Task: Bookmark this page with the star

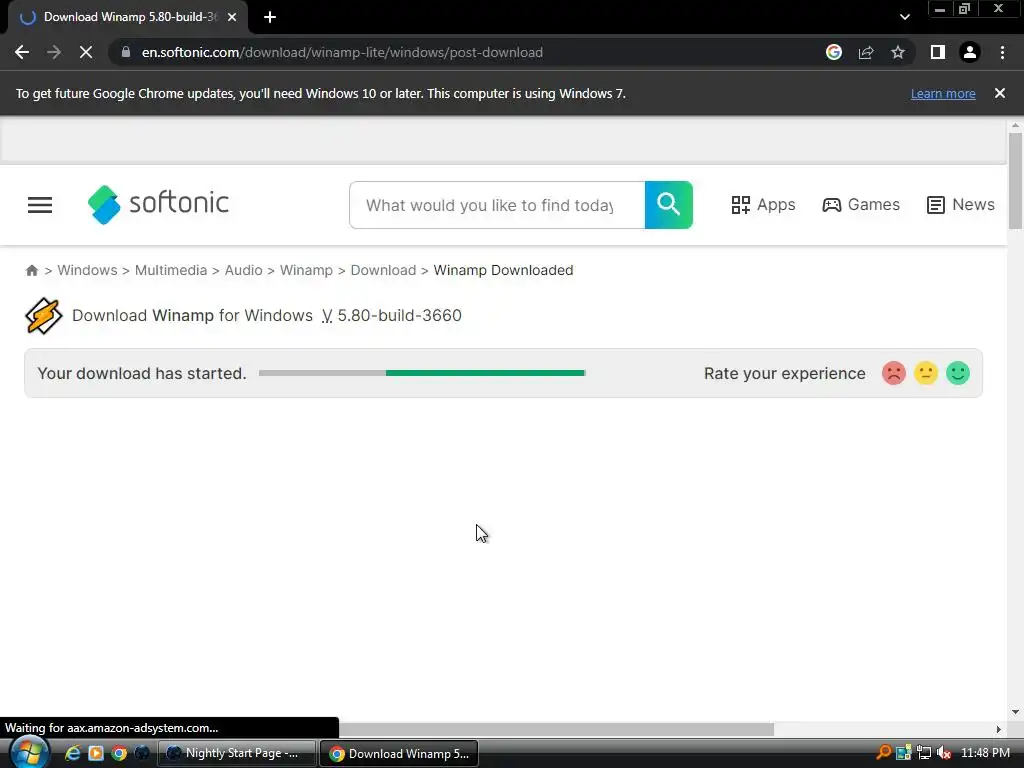Action: [x=898, y=52]
